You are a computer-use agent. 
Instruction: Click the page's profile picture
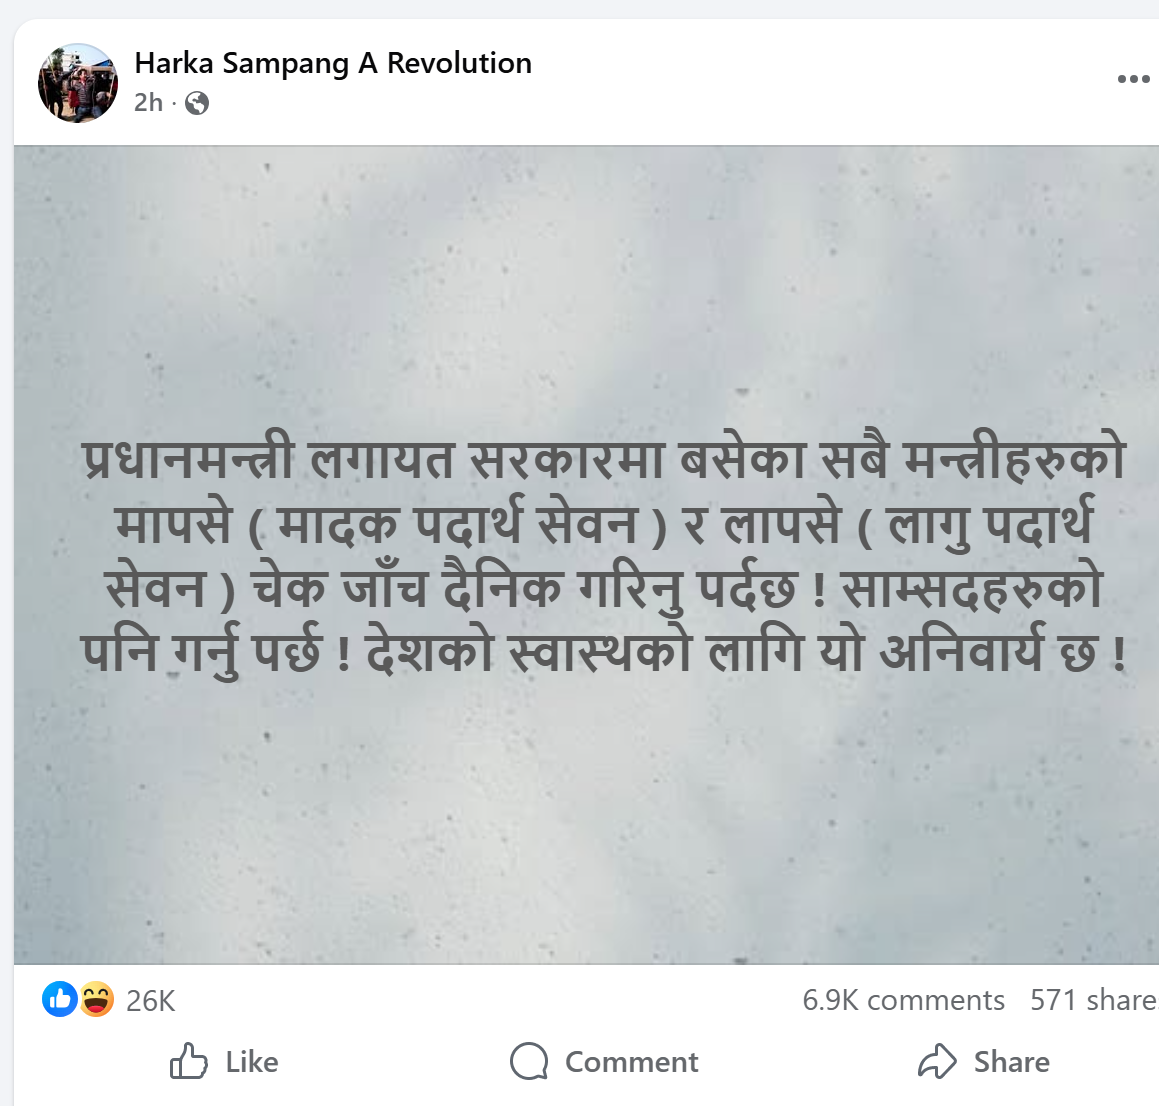click(x=78, y=83)
